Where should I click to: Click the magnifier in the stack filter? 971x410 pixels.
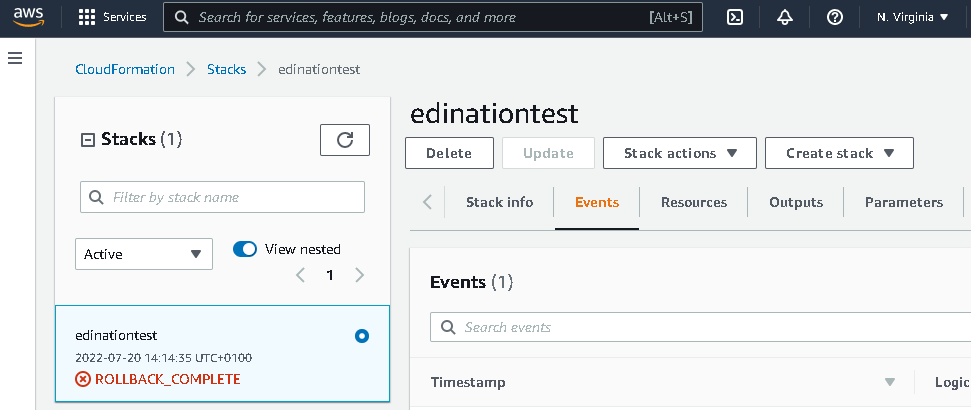tap(96, 198)
